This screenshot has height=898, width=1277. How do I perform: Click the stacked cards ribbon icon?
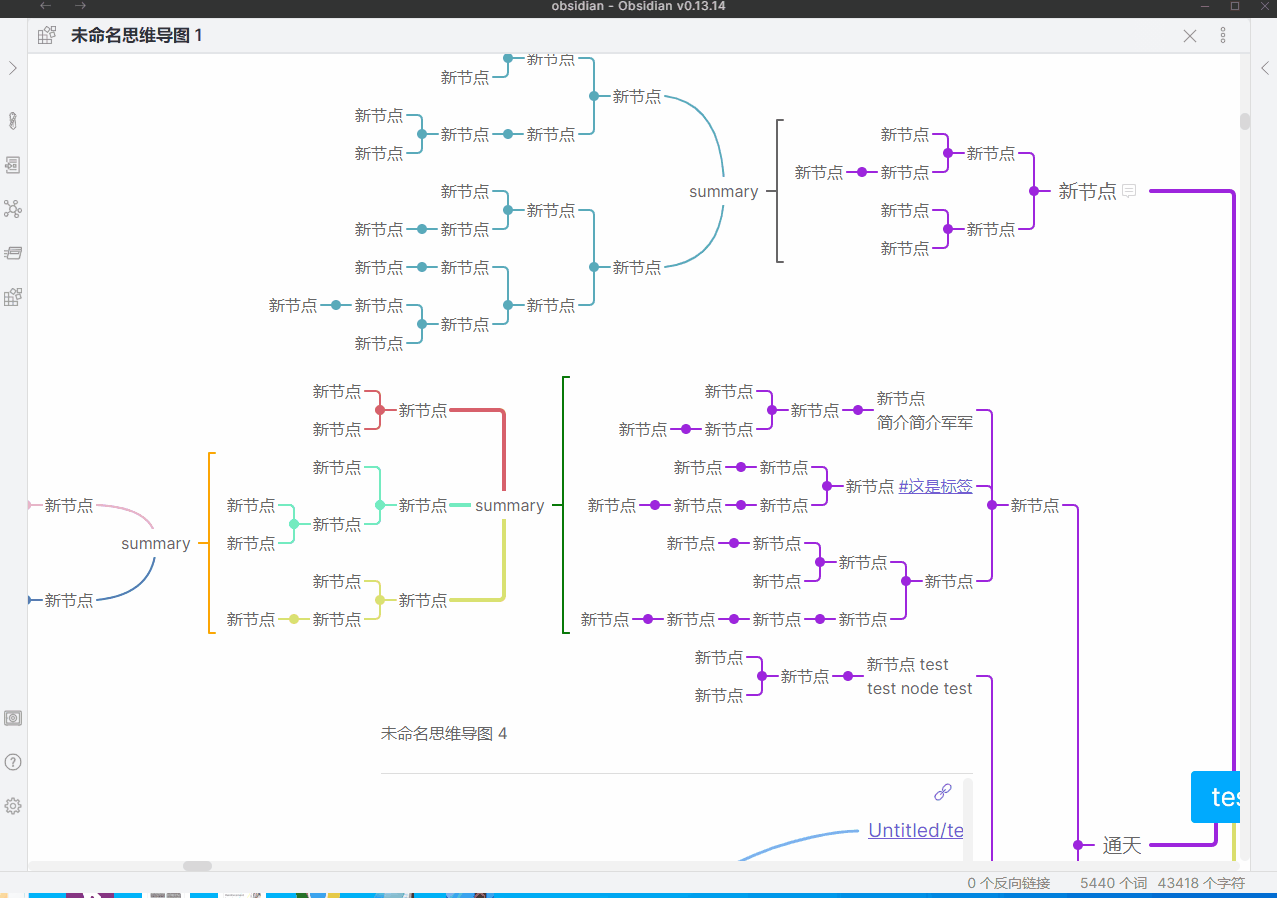click(x=13, y=253)
